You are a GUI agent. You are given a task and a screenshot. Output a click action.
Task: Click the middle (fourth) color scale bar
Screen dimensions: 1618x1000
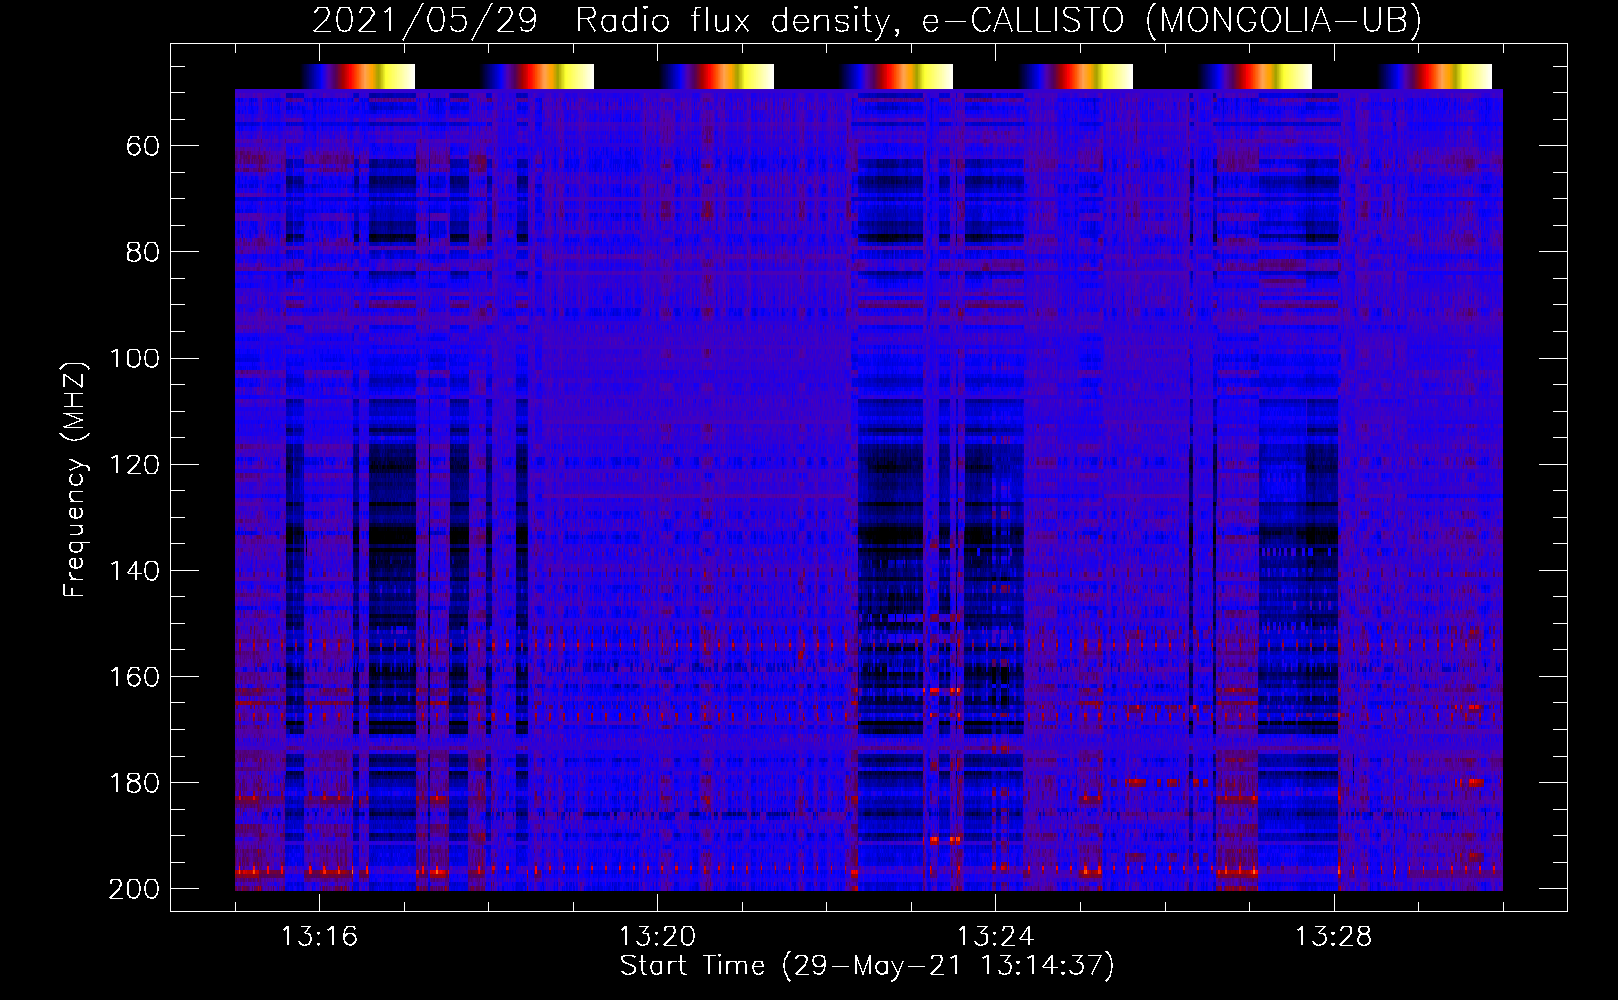coord(897,76)
